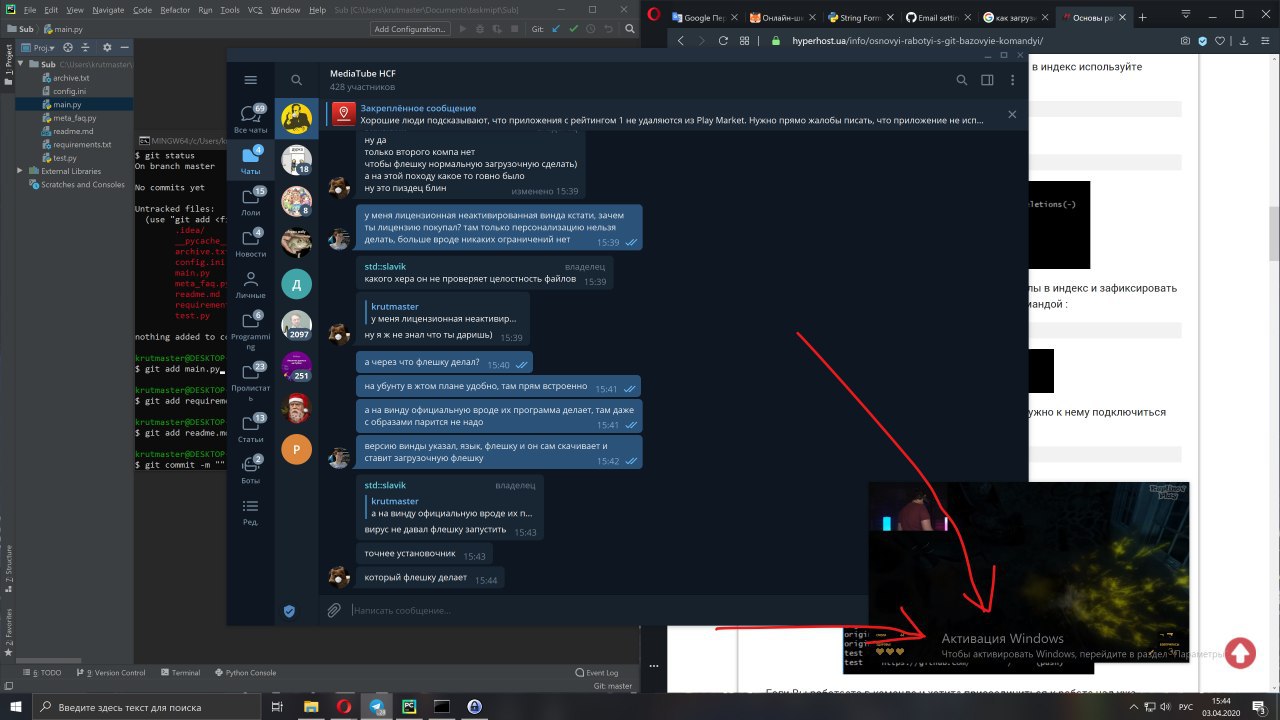Click Add Configuration button in PyCharm
This screenshot has height=720, width=1280.
click(410, 29)
